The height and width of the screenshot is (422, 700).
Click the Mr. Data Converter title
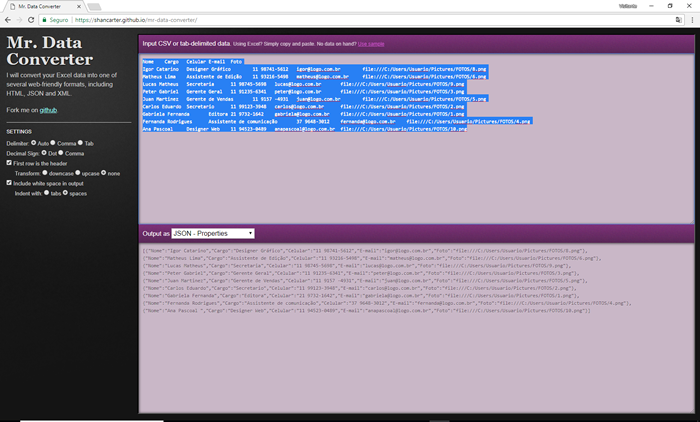[50, 51]
